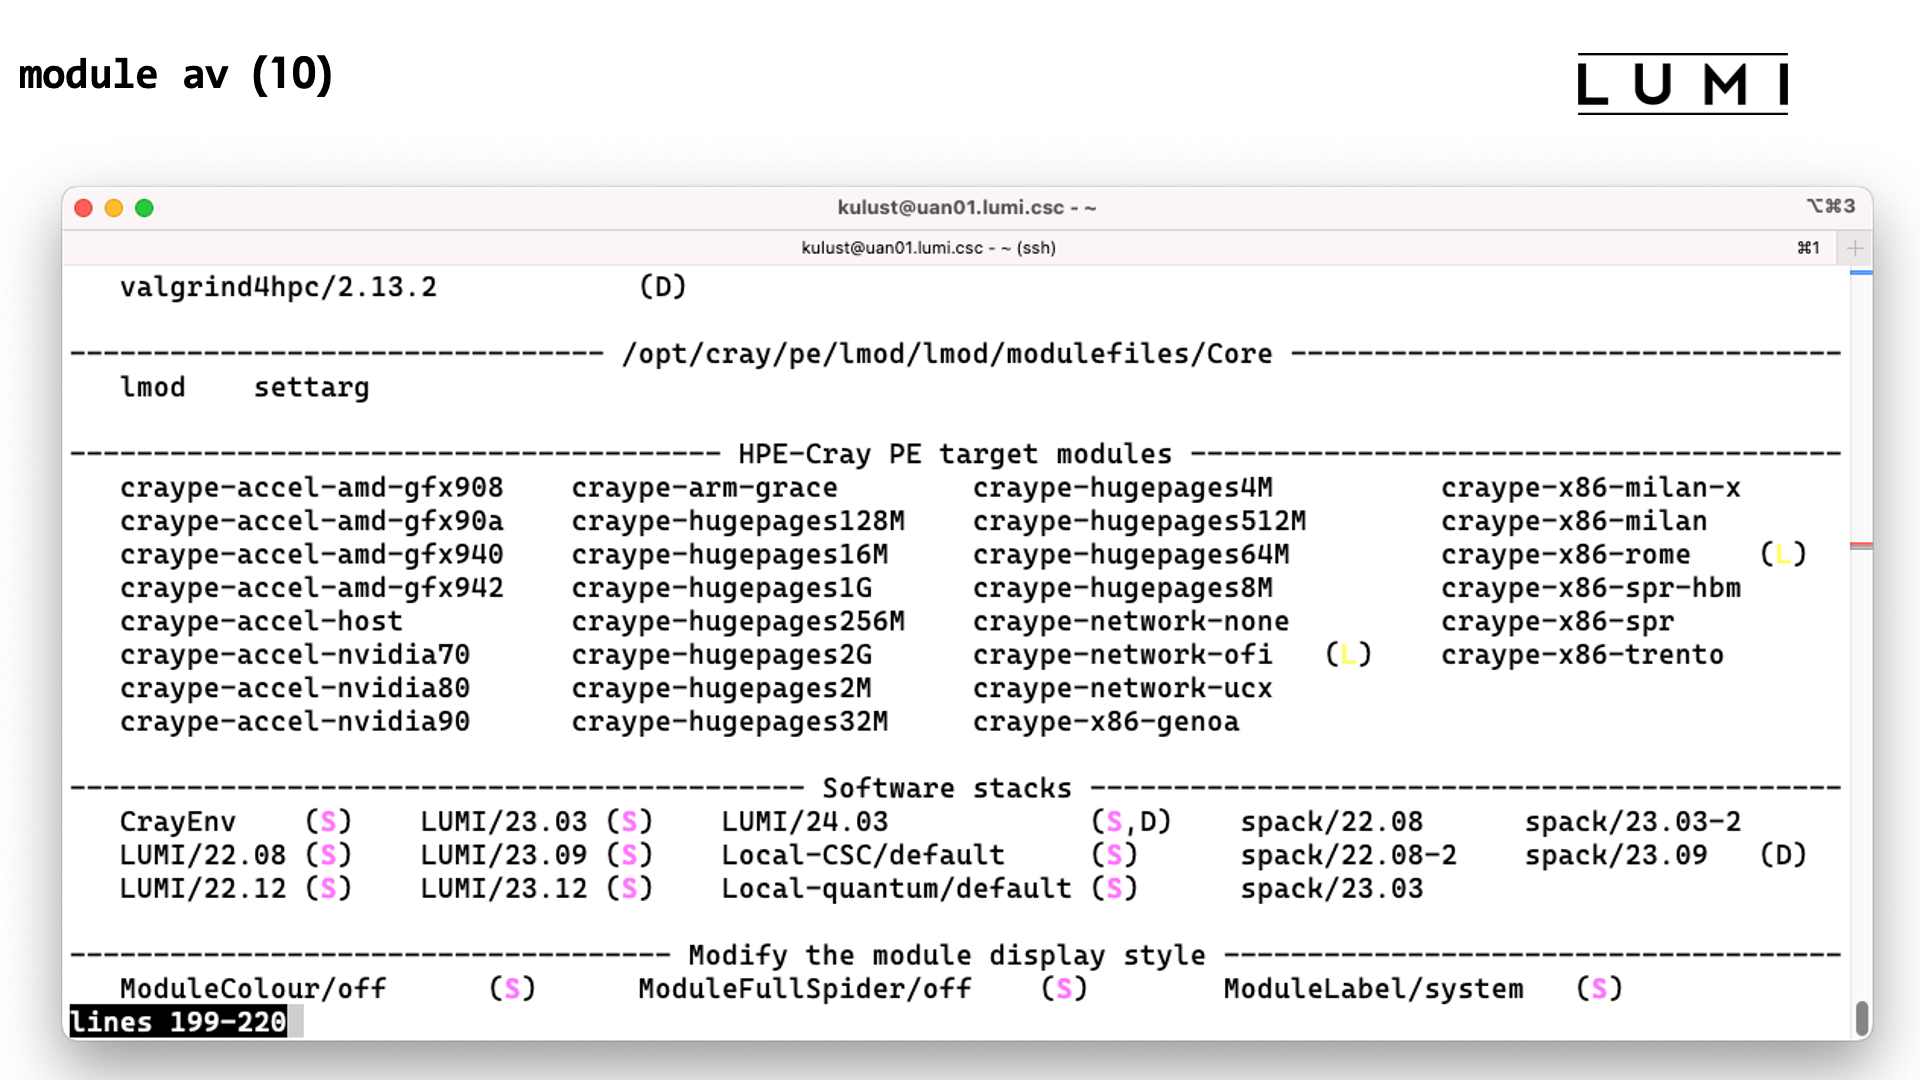Viewport: 1920px width, 1080px height.
Task: Click the Local-quantum/default module entry
Action: coord(895,889)
